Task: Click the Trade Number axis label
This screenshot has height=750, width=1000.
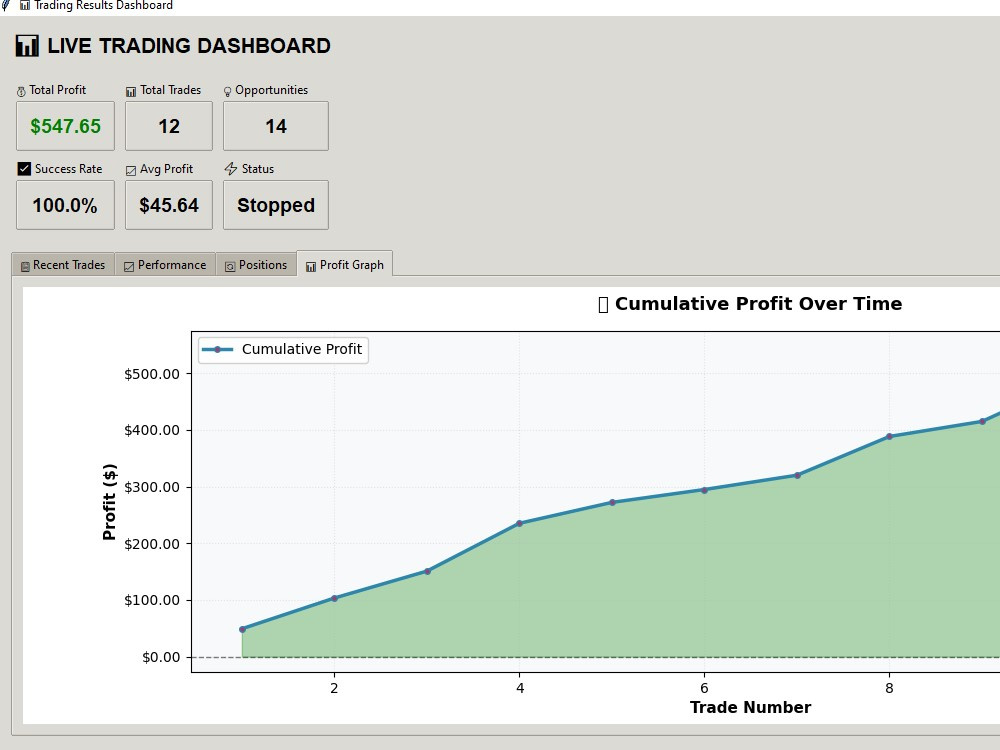Action: click(751, 707)
